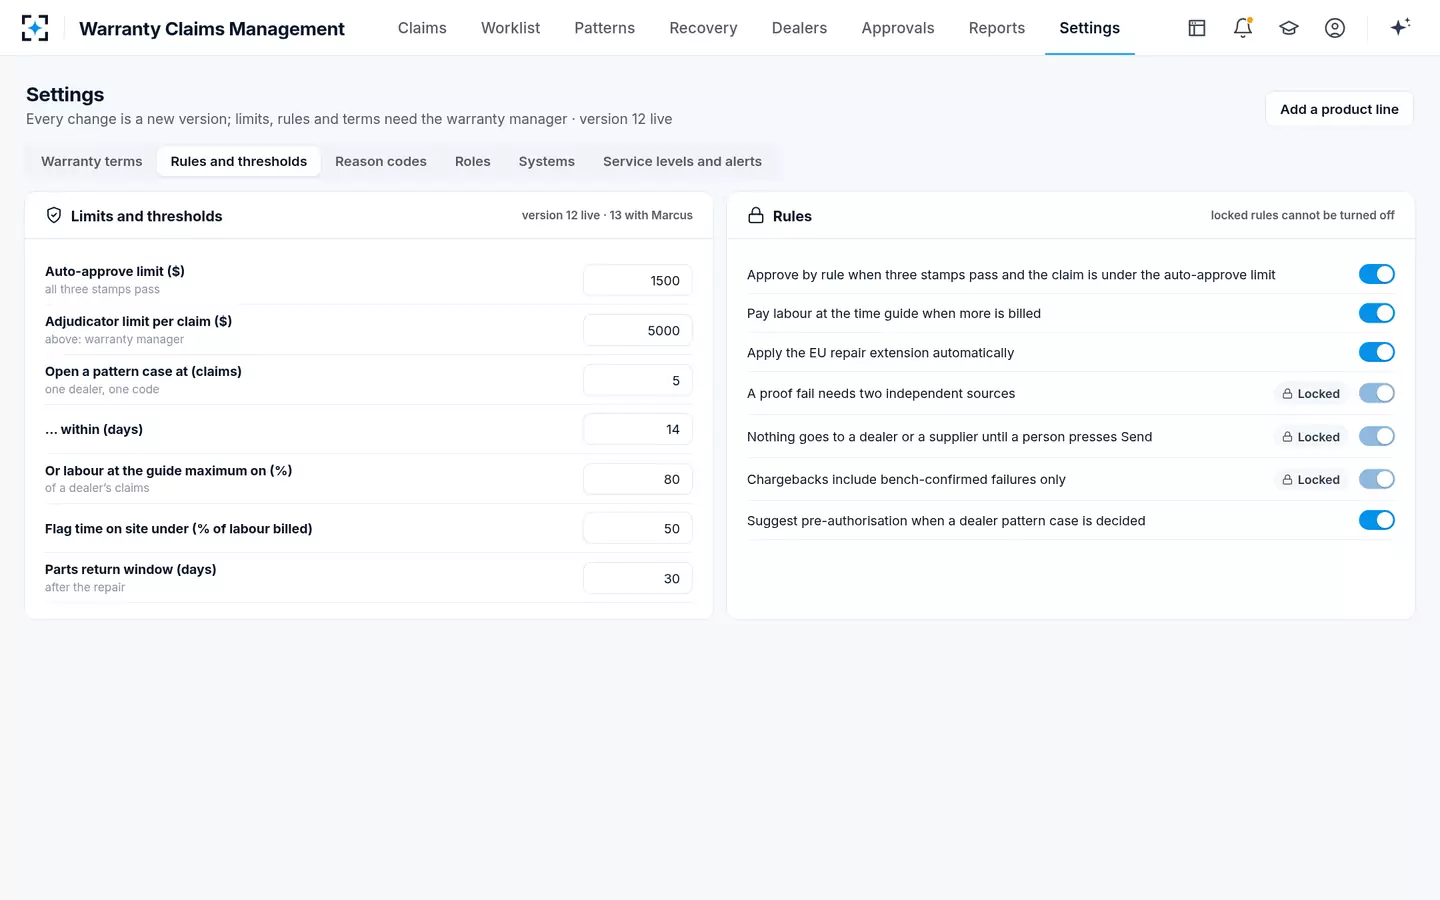Click the Auto-approve limit field showing 1500
This screenshot has height=900, width=1440.
638,281
